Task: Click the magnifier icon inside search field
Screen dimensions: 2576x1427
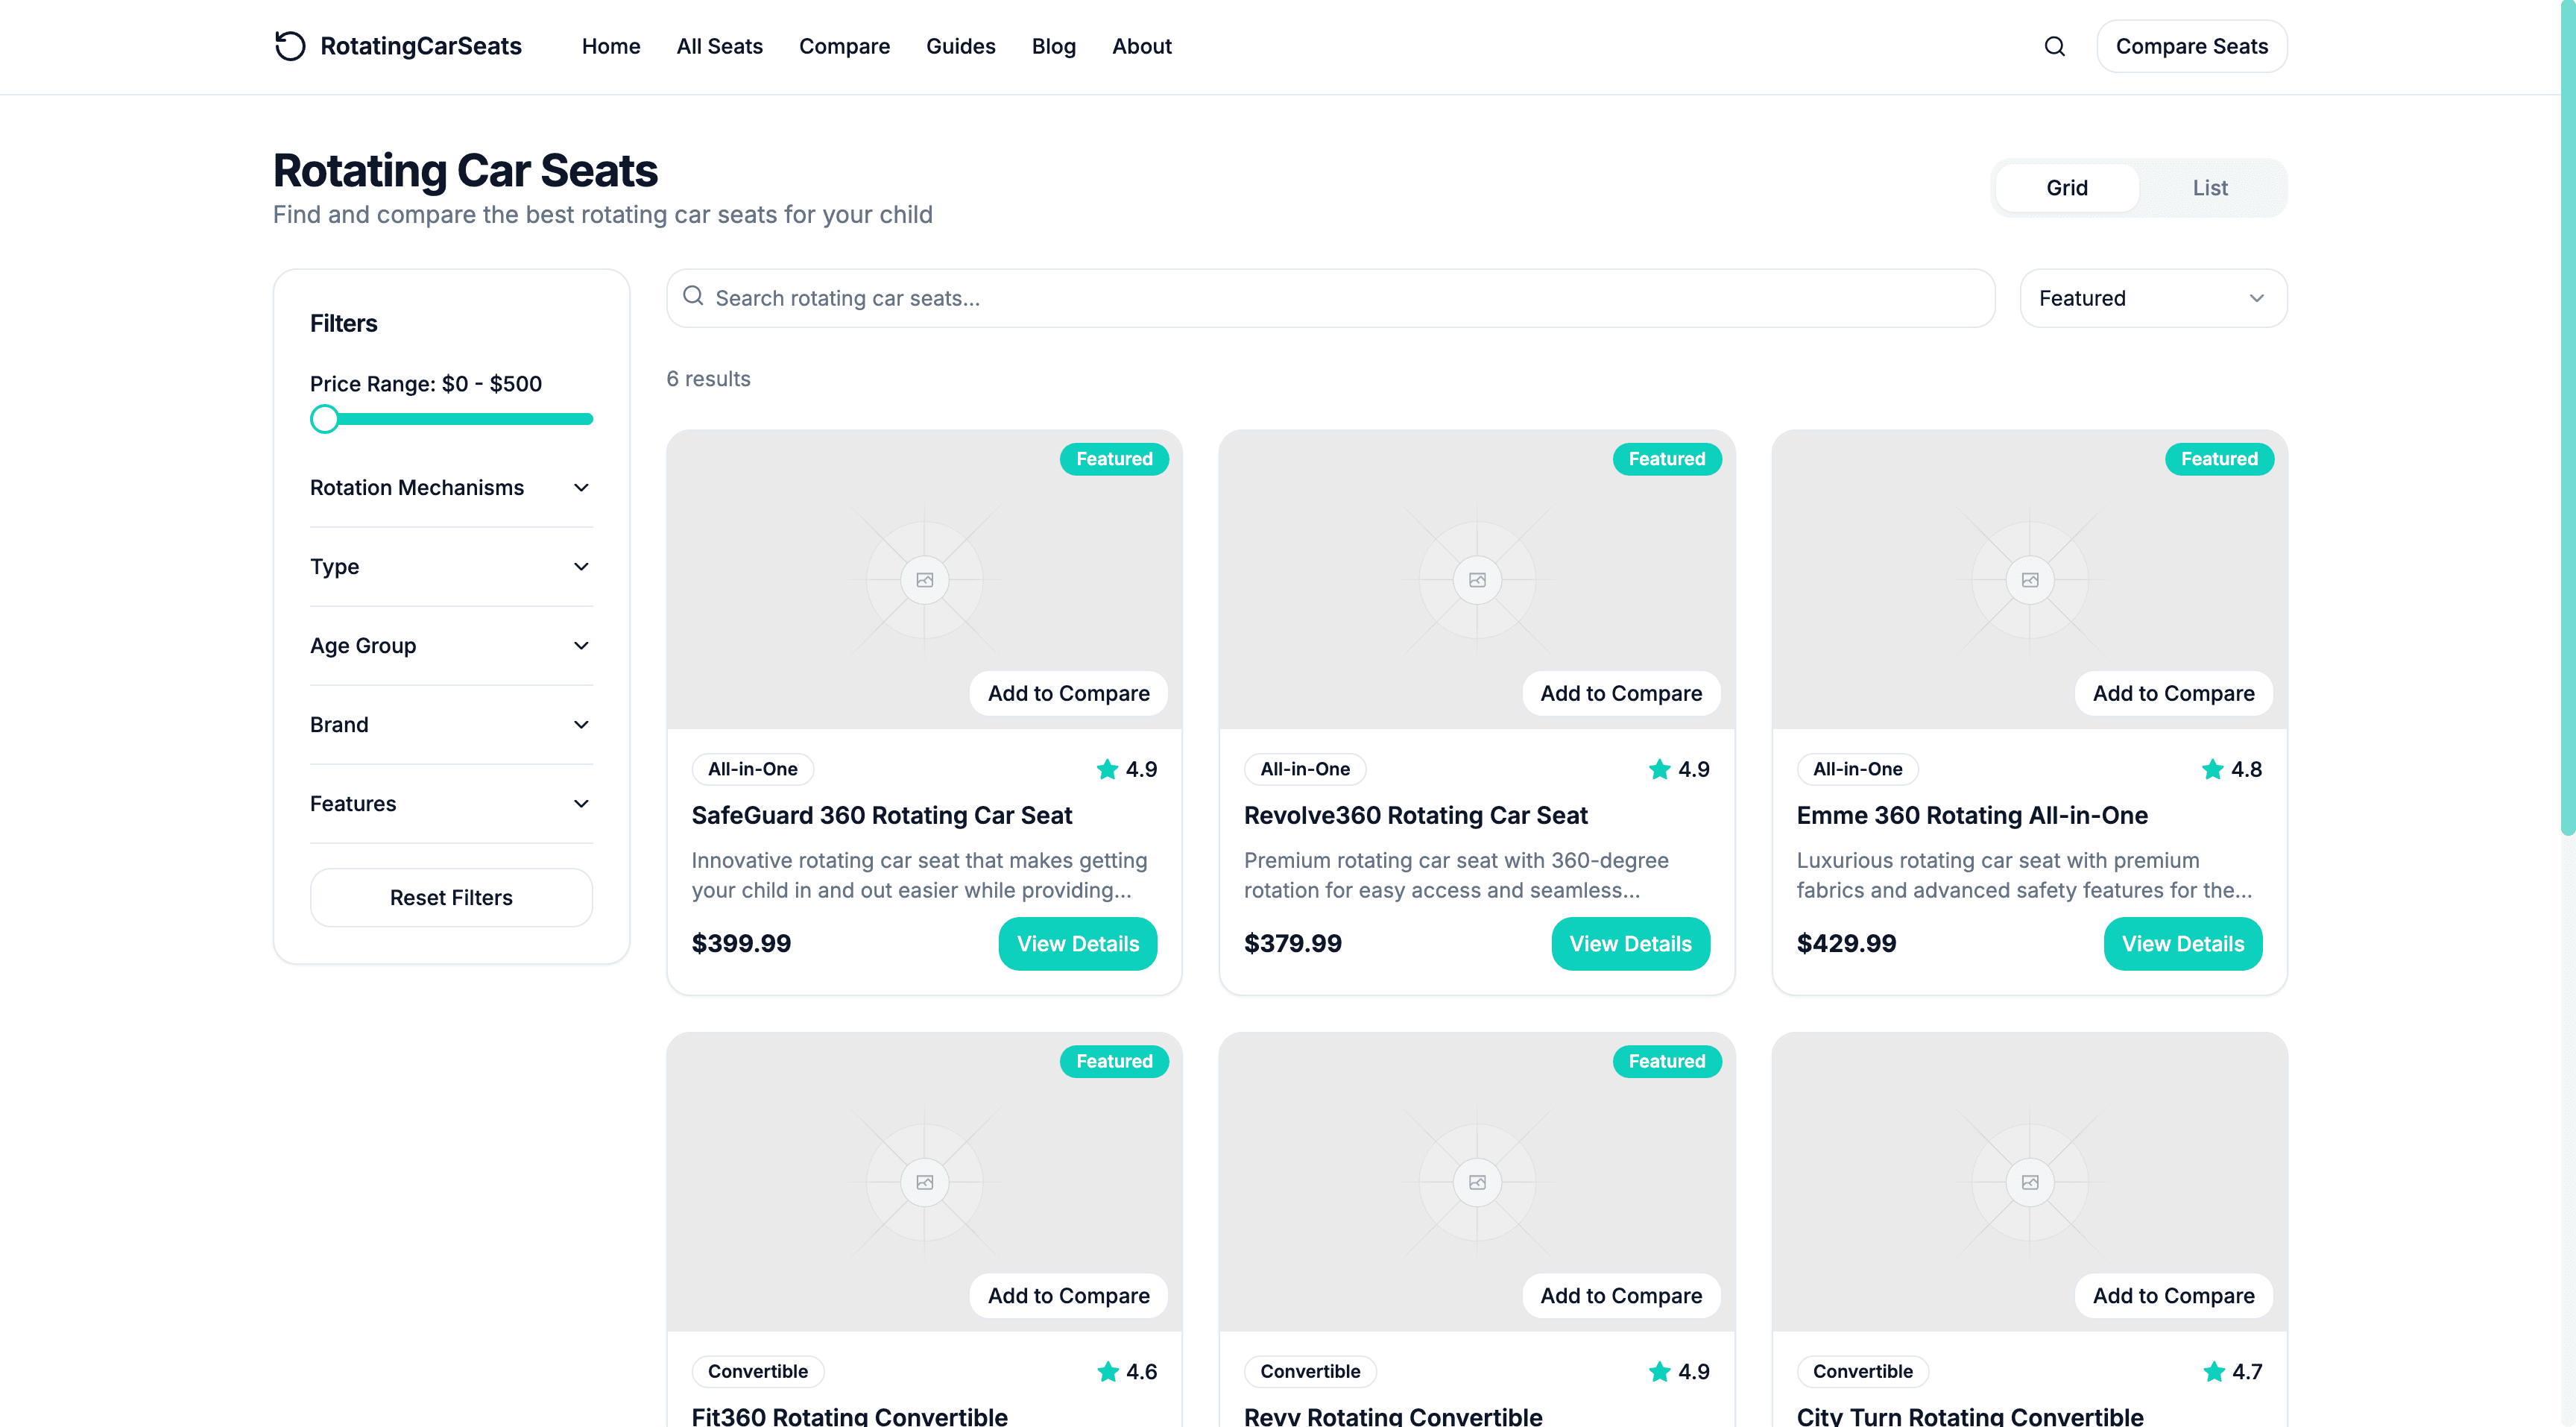Action: click(693, 296)
